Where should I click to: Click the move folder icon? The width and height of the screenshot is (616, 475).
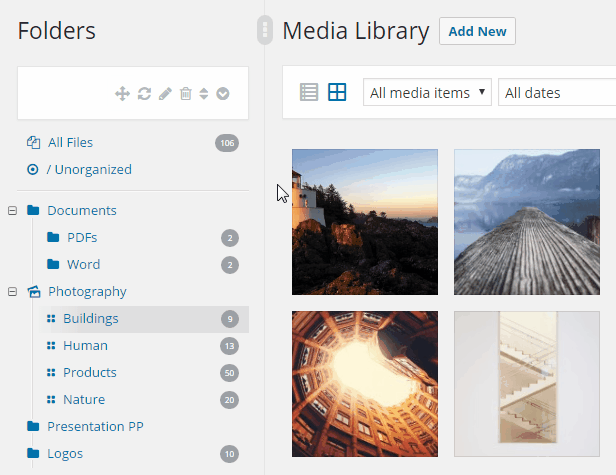pyautogui.click(x=123, y=93)
